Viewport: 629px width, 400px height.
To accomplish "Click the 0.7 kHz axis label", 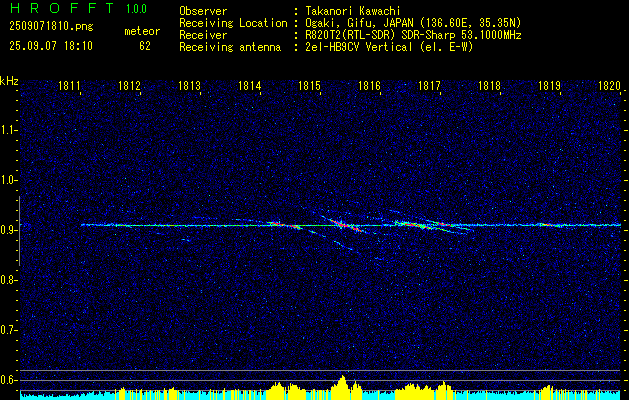I will tap(8, 330).
